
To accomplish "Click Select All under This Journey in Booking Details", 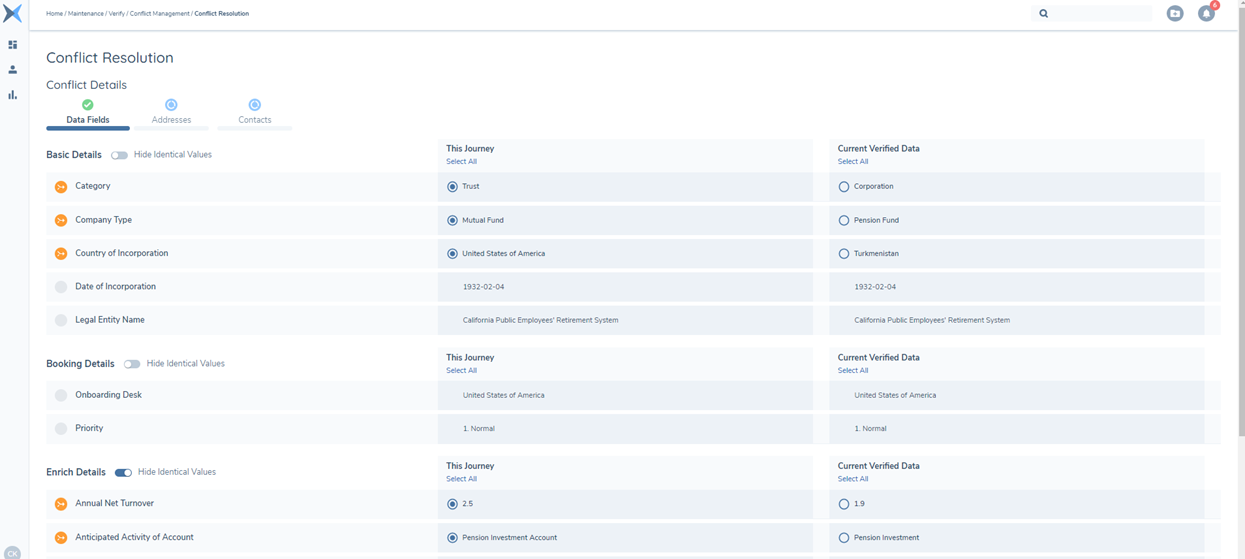I will (461, 371).
